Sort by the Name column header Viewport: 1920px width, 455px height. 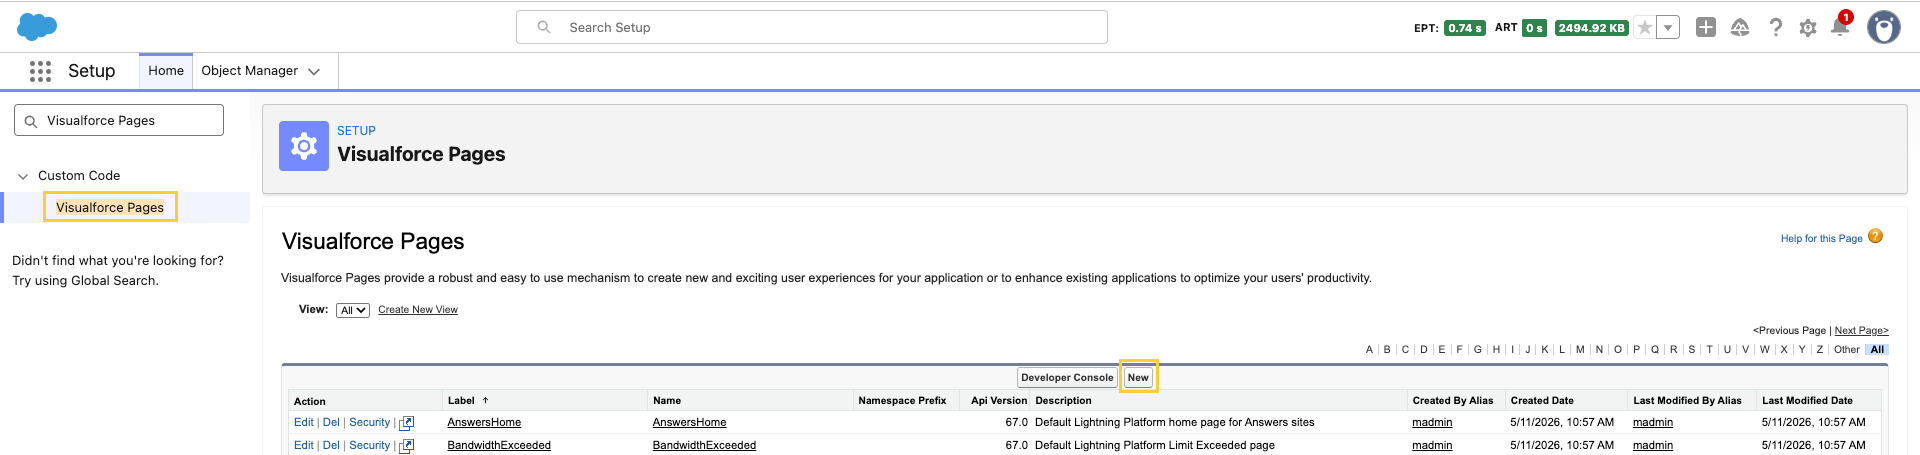(667, 400)
